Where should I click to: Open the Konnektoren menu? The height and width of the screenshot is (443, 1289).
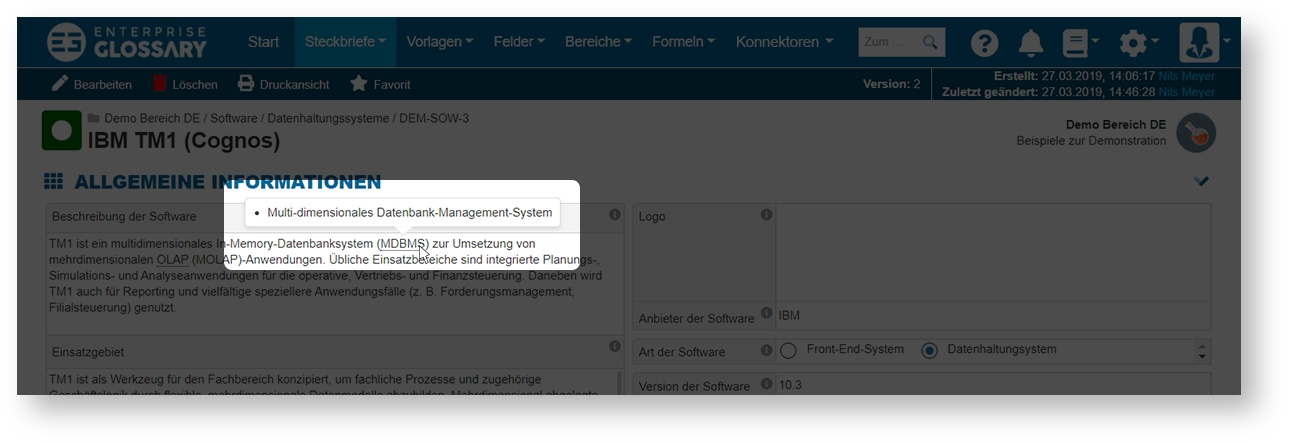click(784, 42)
